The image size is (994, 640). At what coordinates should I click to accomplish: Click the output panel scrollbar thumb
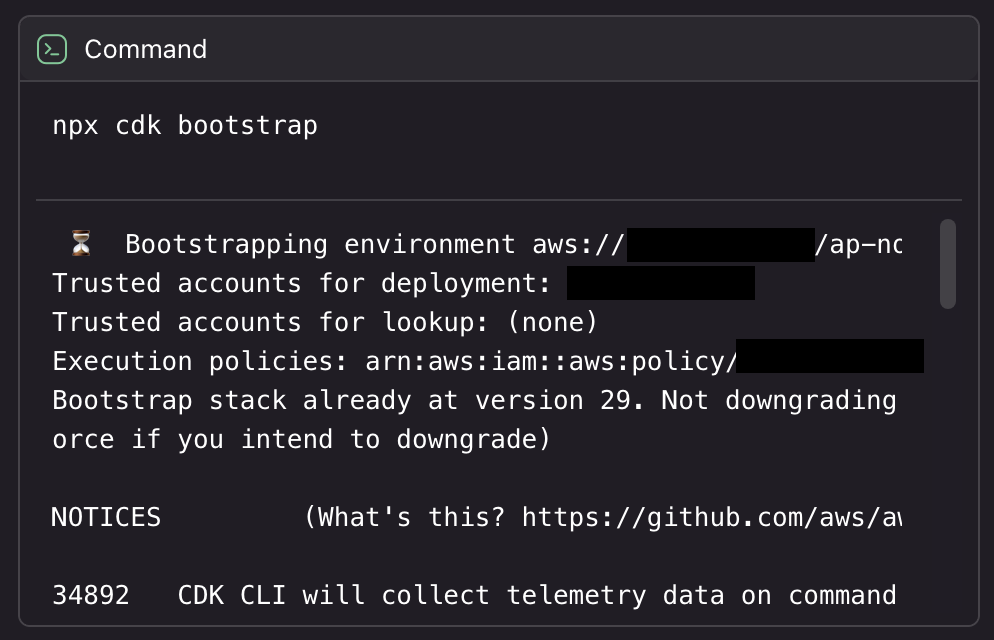[947, 264]
